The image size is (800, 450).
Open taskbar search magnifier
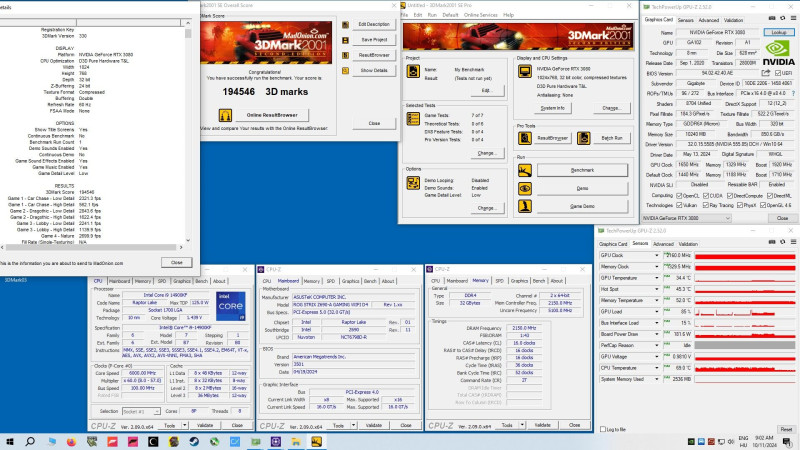[30, 441]
